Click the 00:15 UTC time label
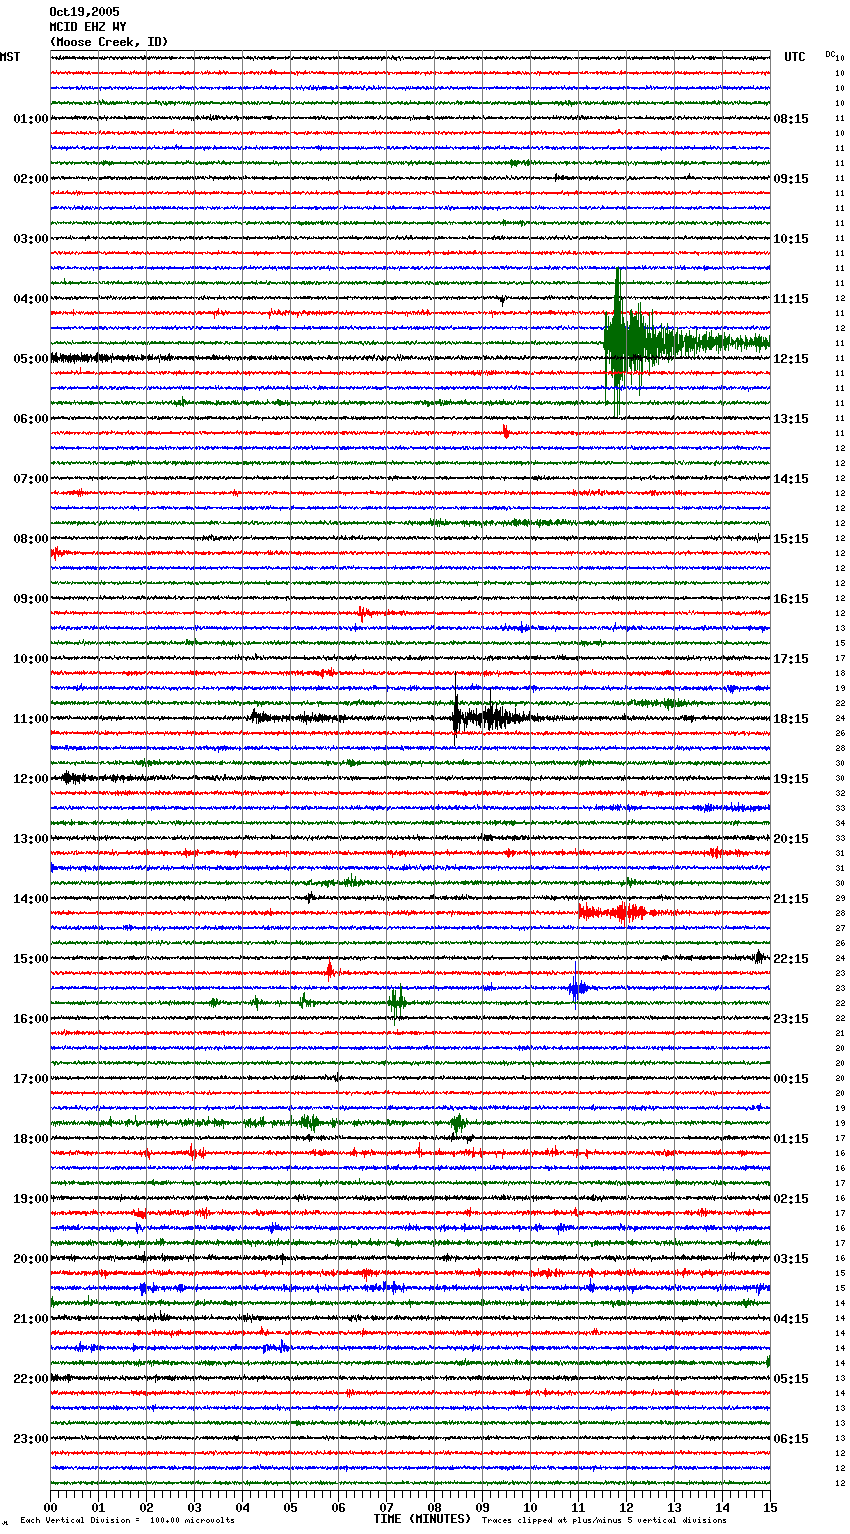 point(791,1079)
